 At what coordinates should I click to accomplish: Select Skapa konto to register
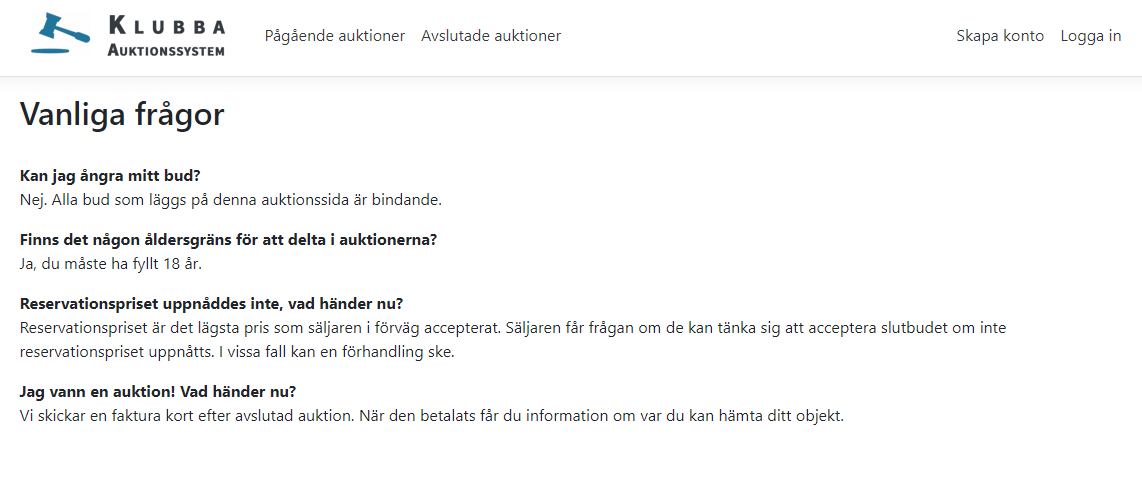(x=1000, y=36)
